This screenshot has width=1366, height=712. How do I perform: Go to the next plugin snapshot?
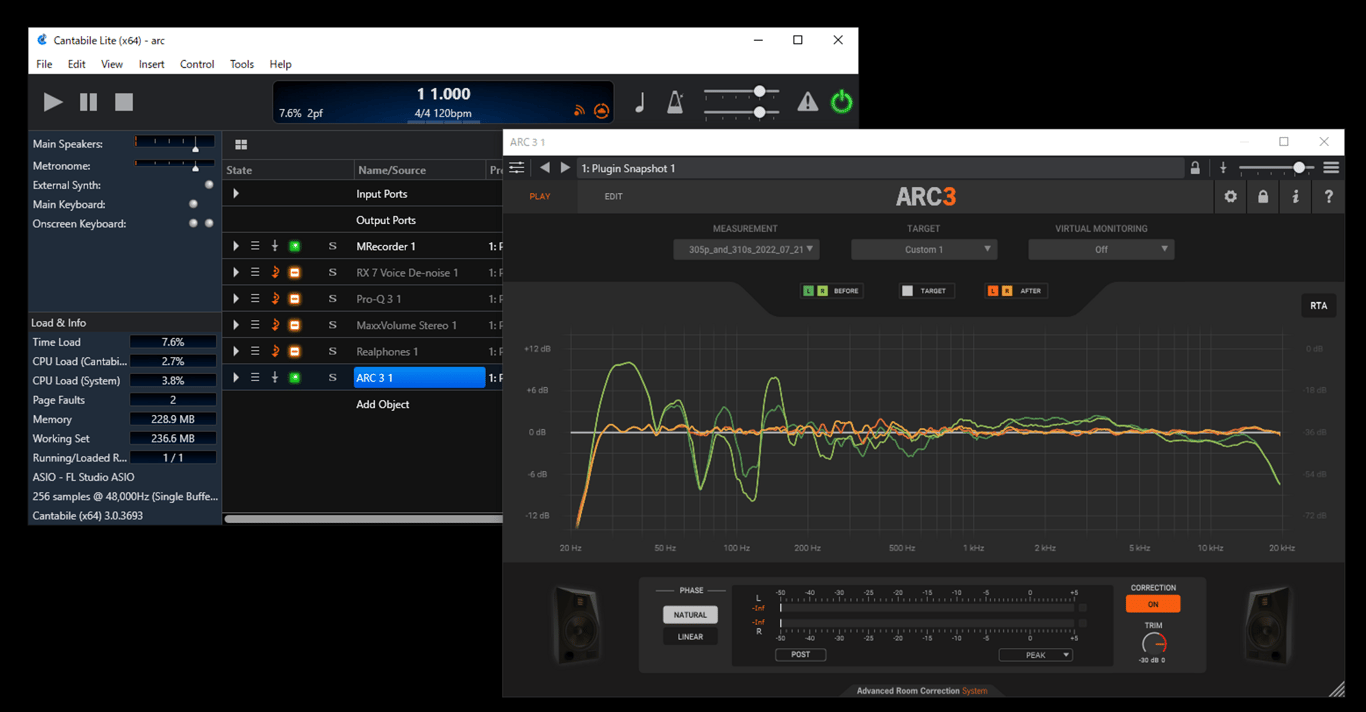click(x=565, y=168)
